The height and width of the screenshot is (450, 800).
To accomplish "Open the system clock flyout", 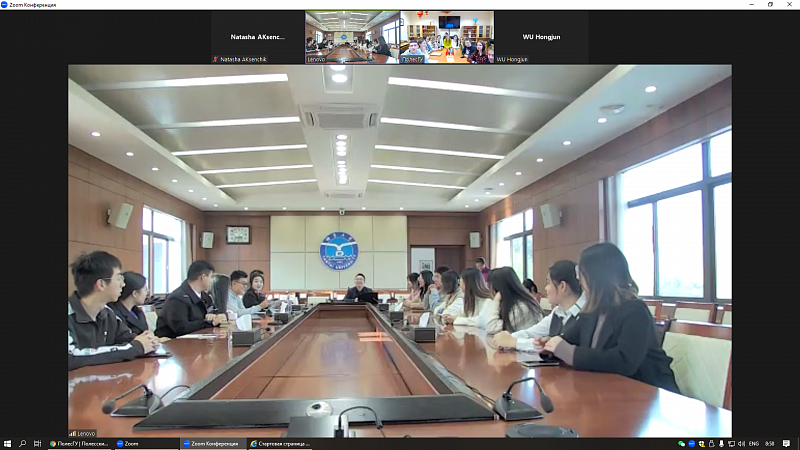I will [x=769, y=443].
